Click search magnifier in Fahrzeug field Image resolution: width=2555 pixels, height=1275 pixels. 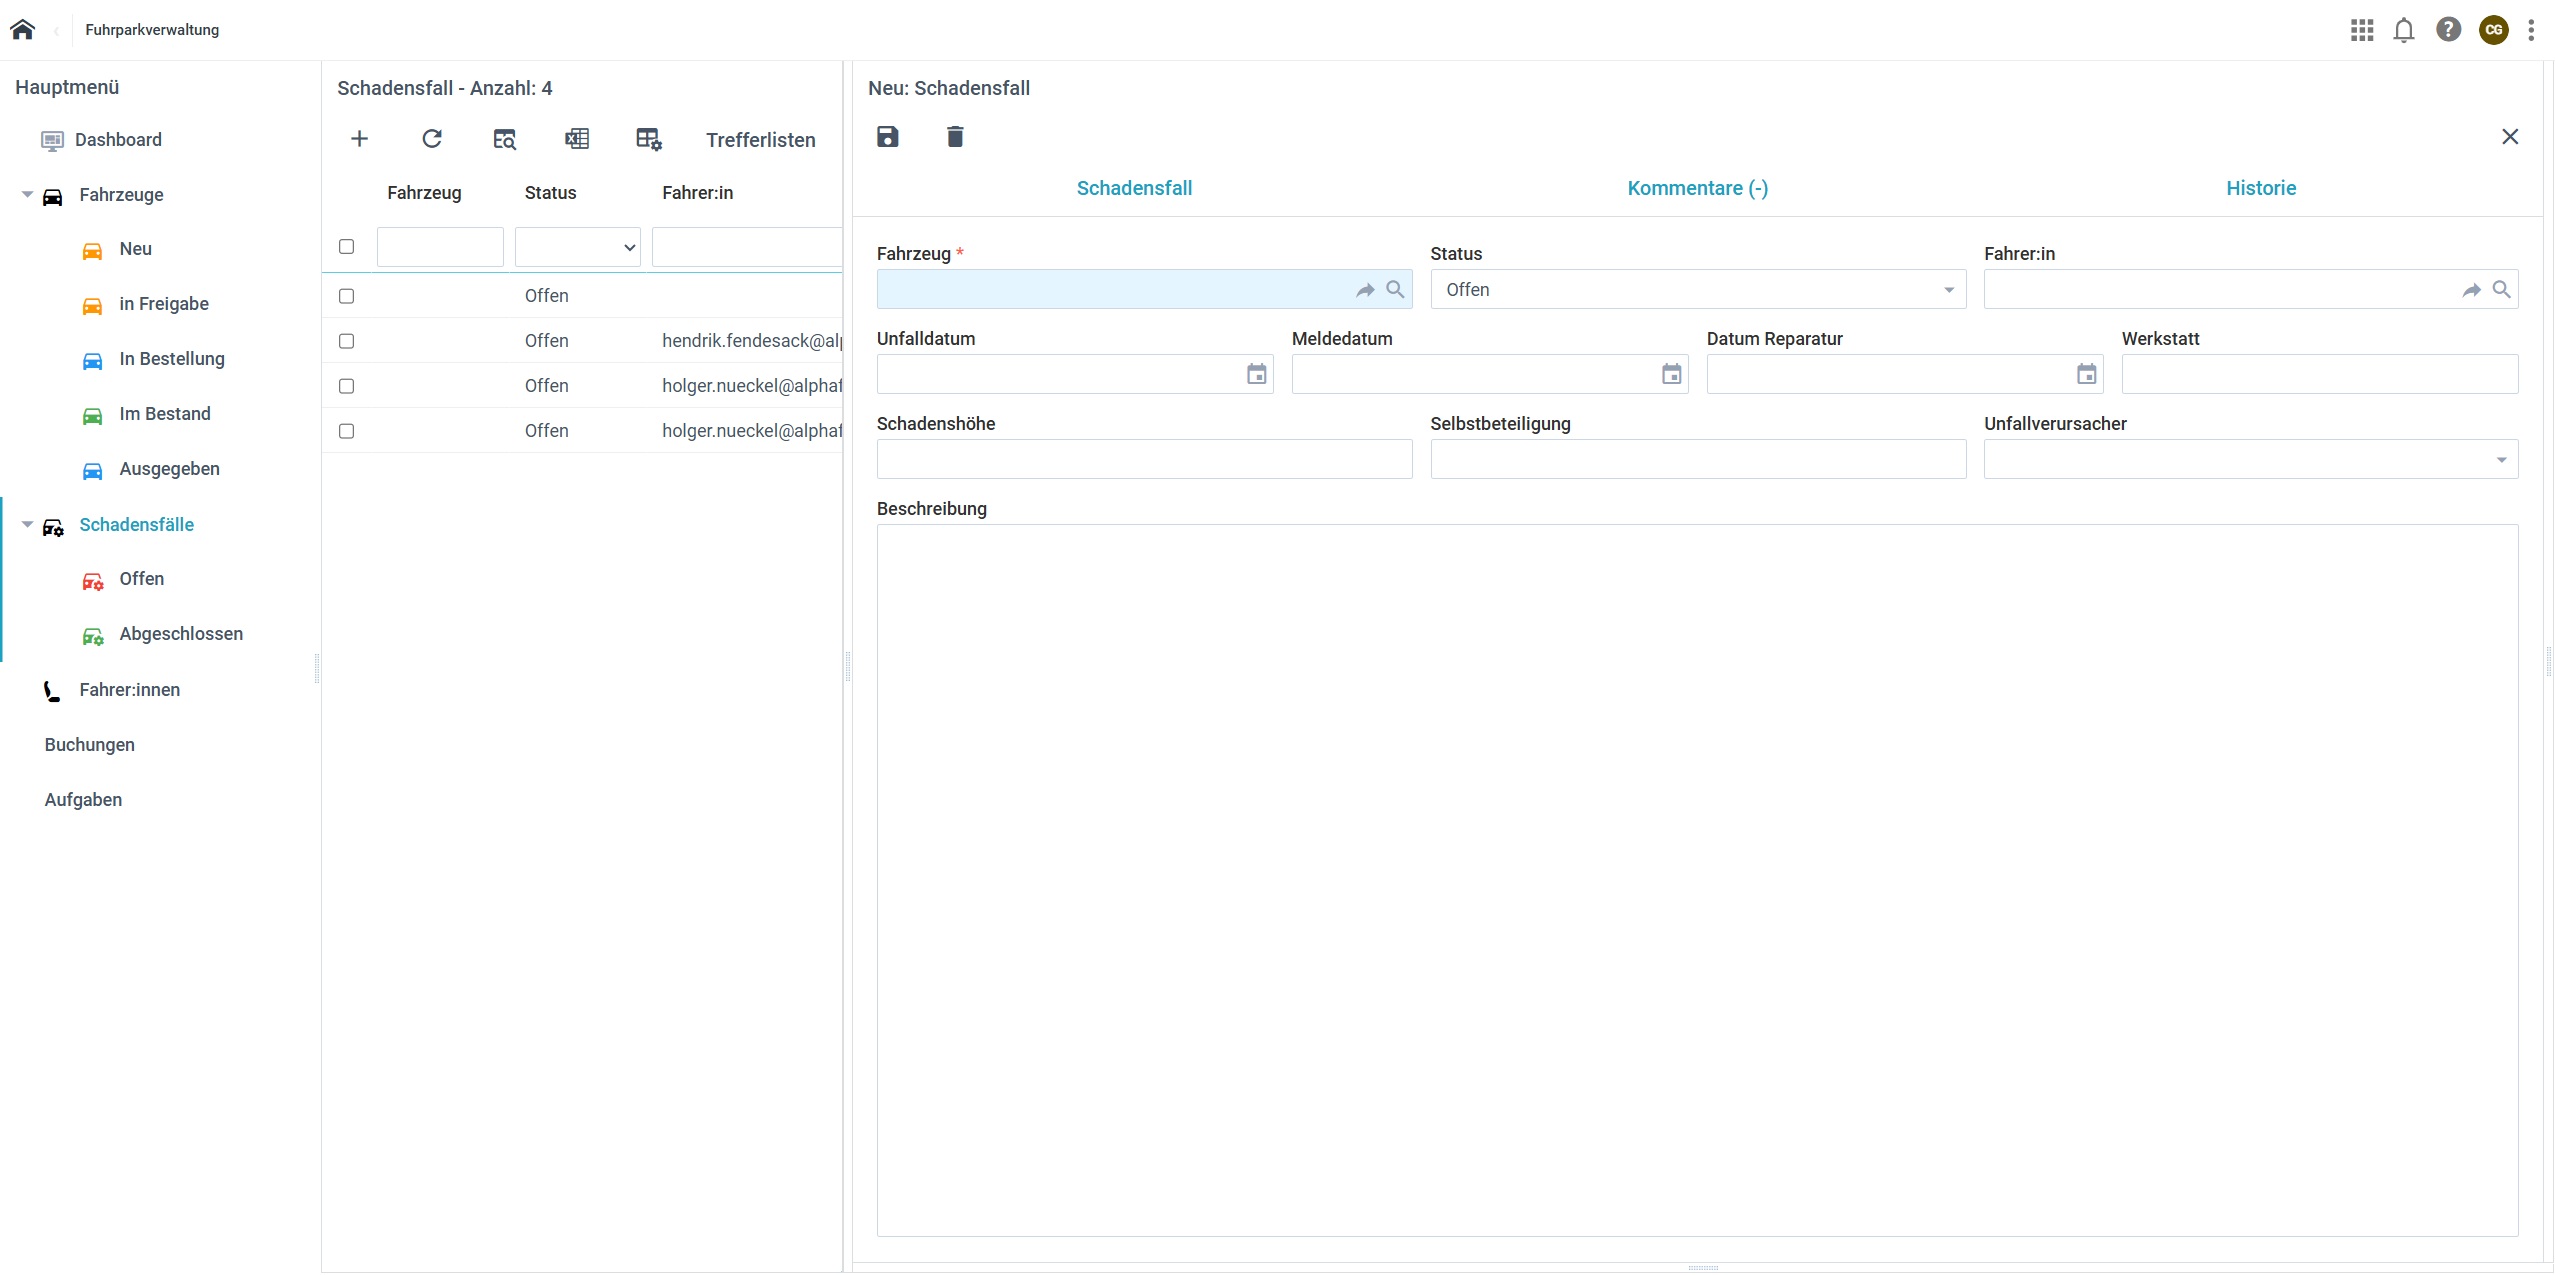(1395, 289)
